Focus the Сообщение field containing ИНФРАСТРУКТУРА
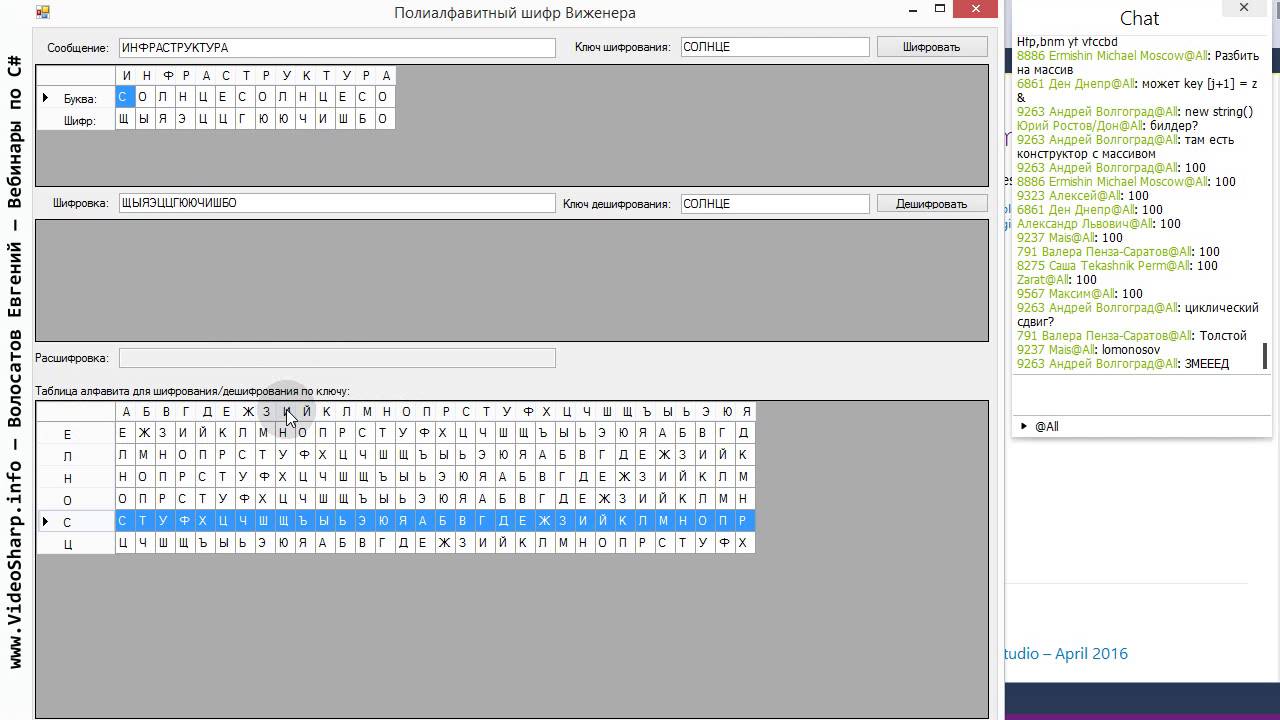This screenshot has height=720, width=1280. pyautogui.click(x=337, y=48)
